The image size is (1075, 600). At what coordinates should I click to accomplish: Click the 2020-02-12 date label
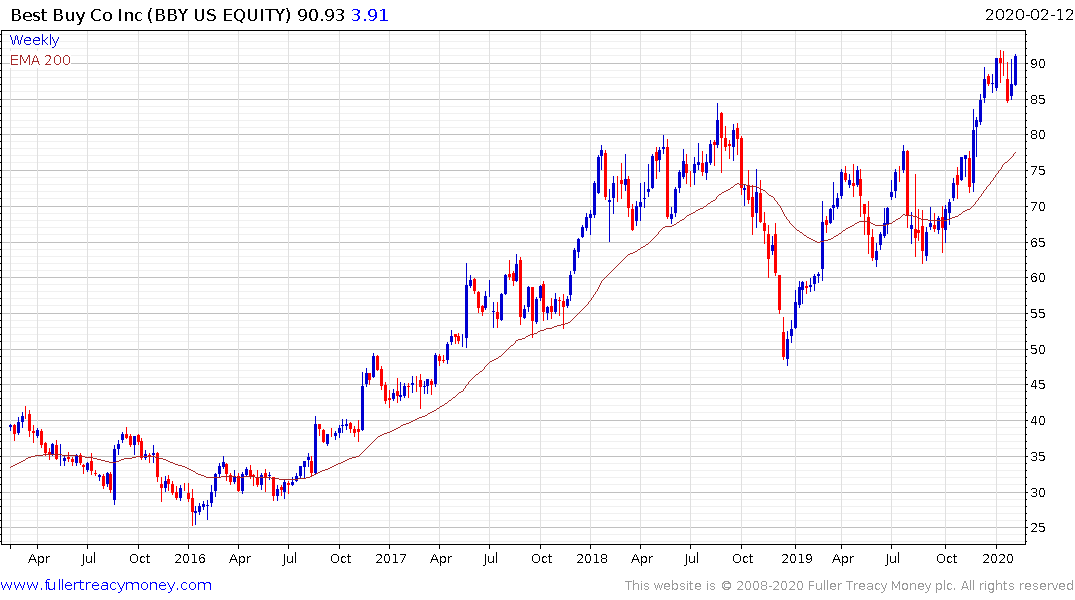(x=1028, y=15)
